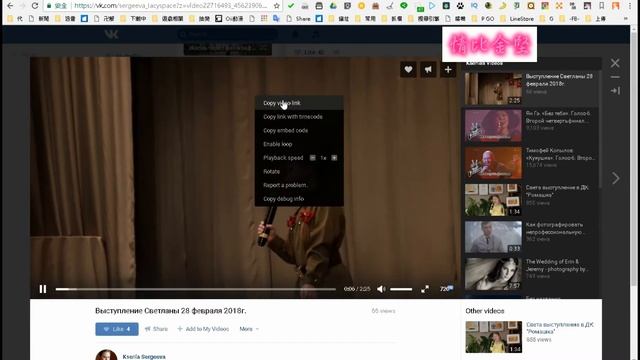Open Other videos flower video thumbnail
The width and height of the screenshot is (640, 360).
493,337
